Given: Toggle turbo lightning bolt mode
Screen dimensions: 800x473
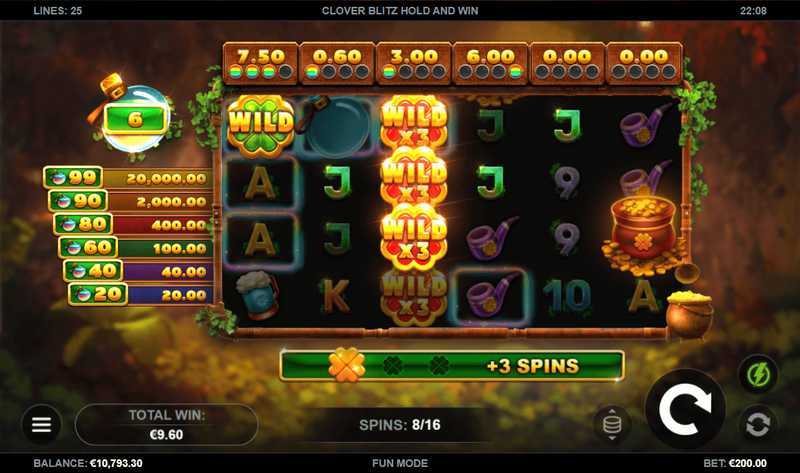Looking at the screenshot, I should click(758, 376).
